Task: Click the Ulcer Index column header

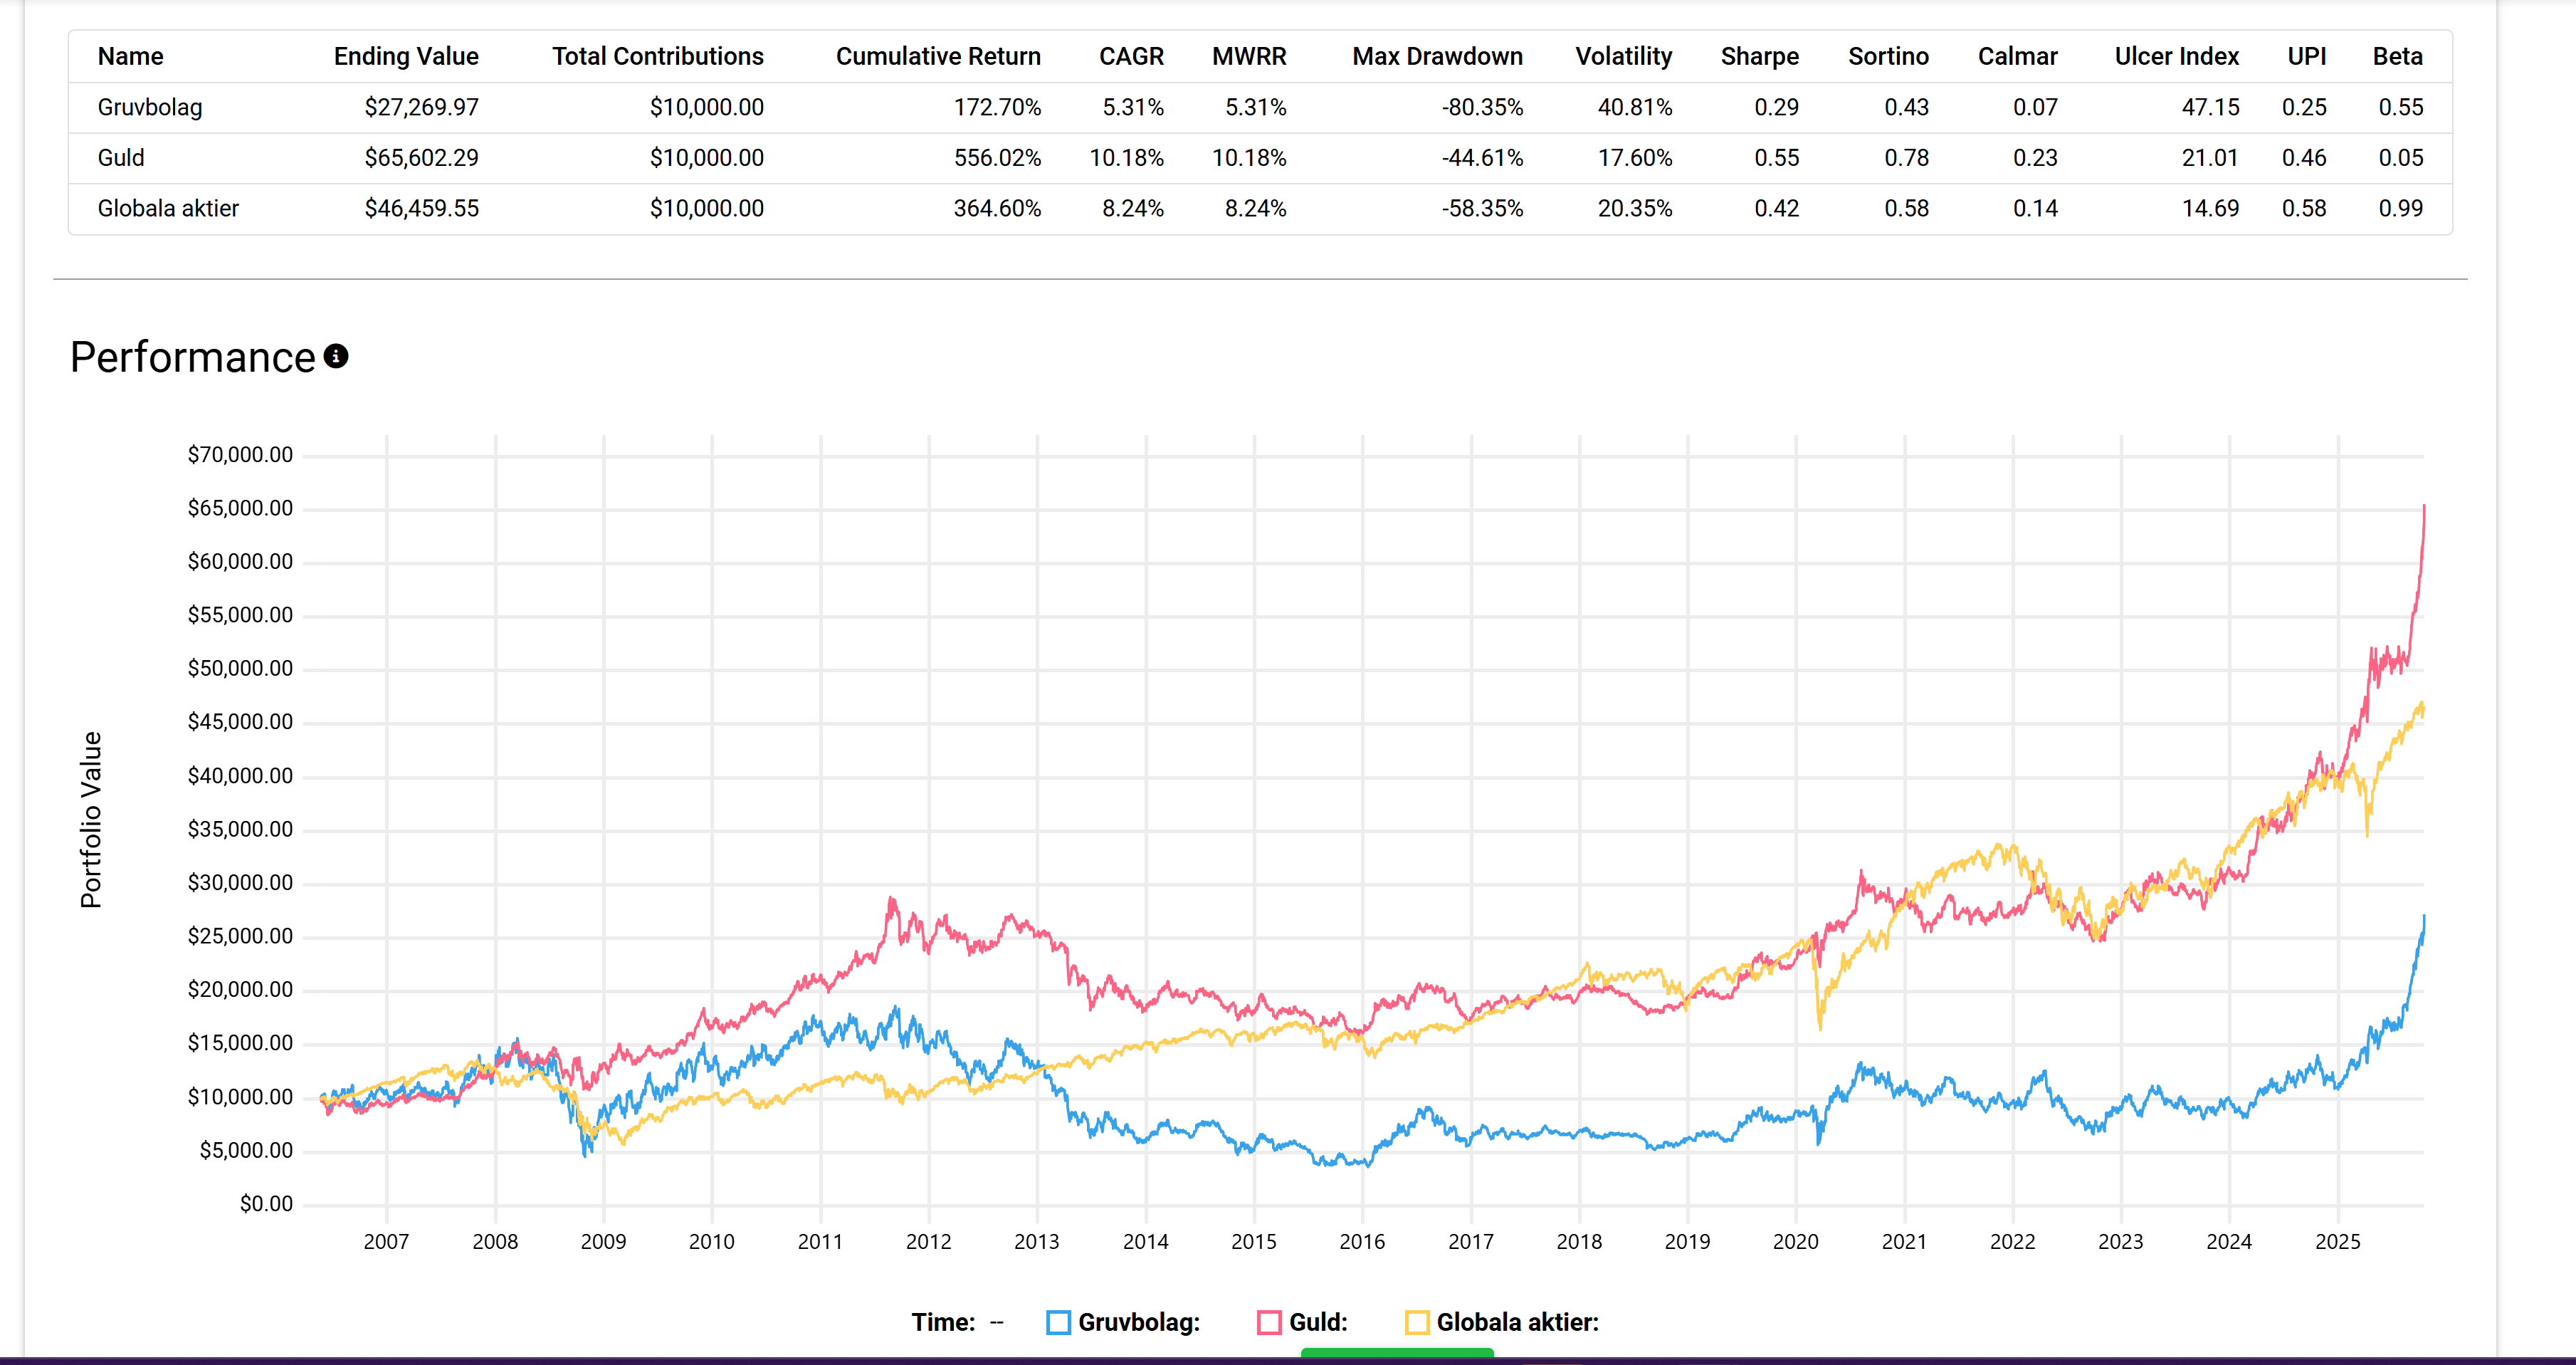Action: [x=2175, y=57]
